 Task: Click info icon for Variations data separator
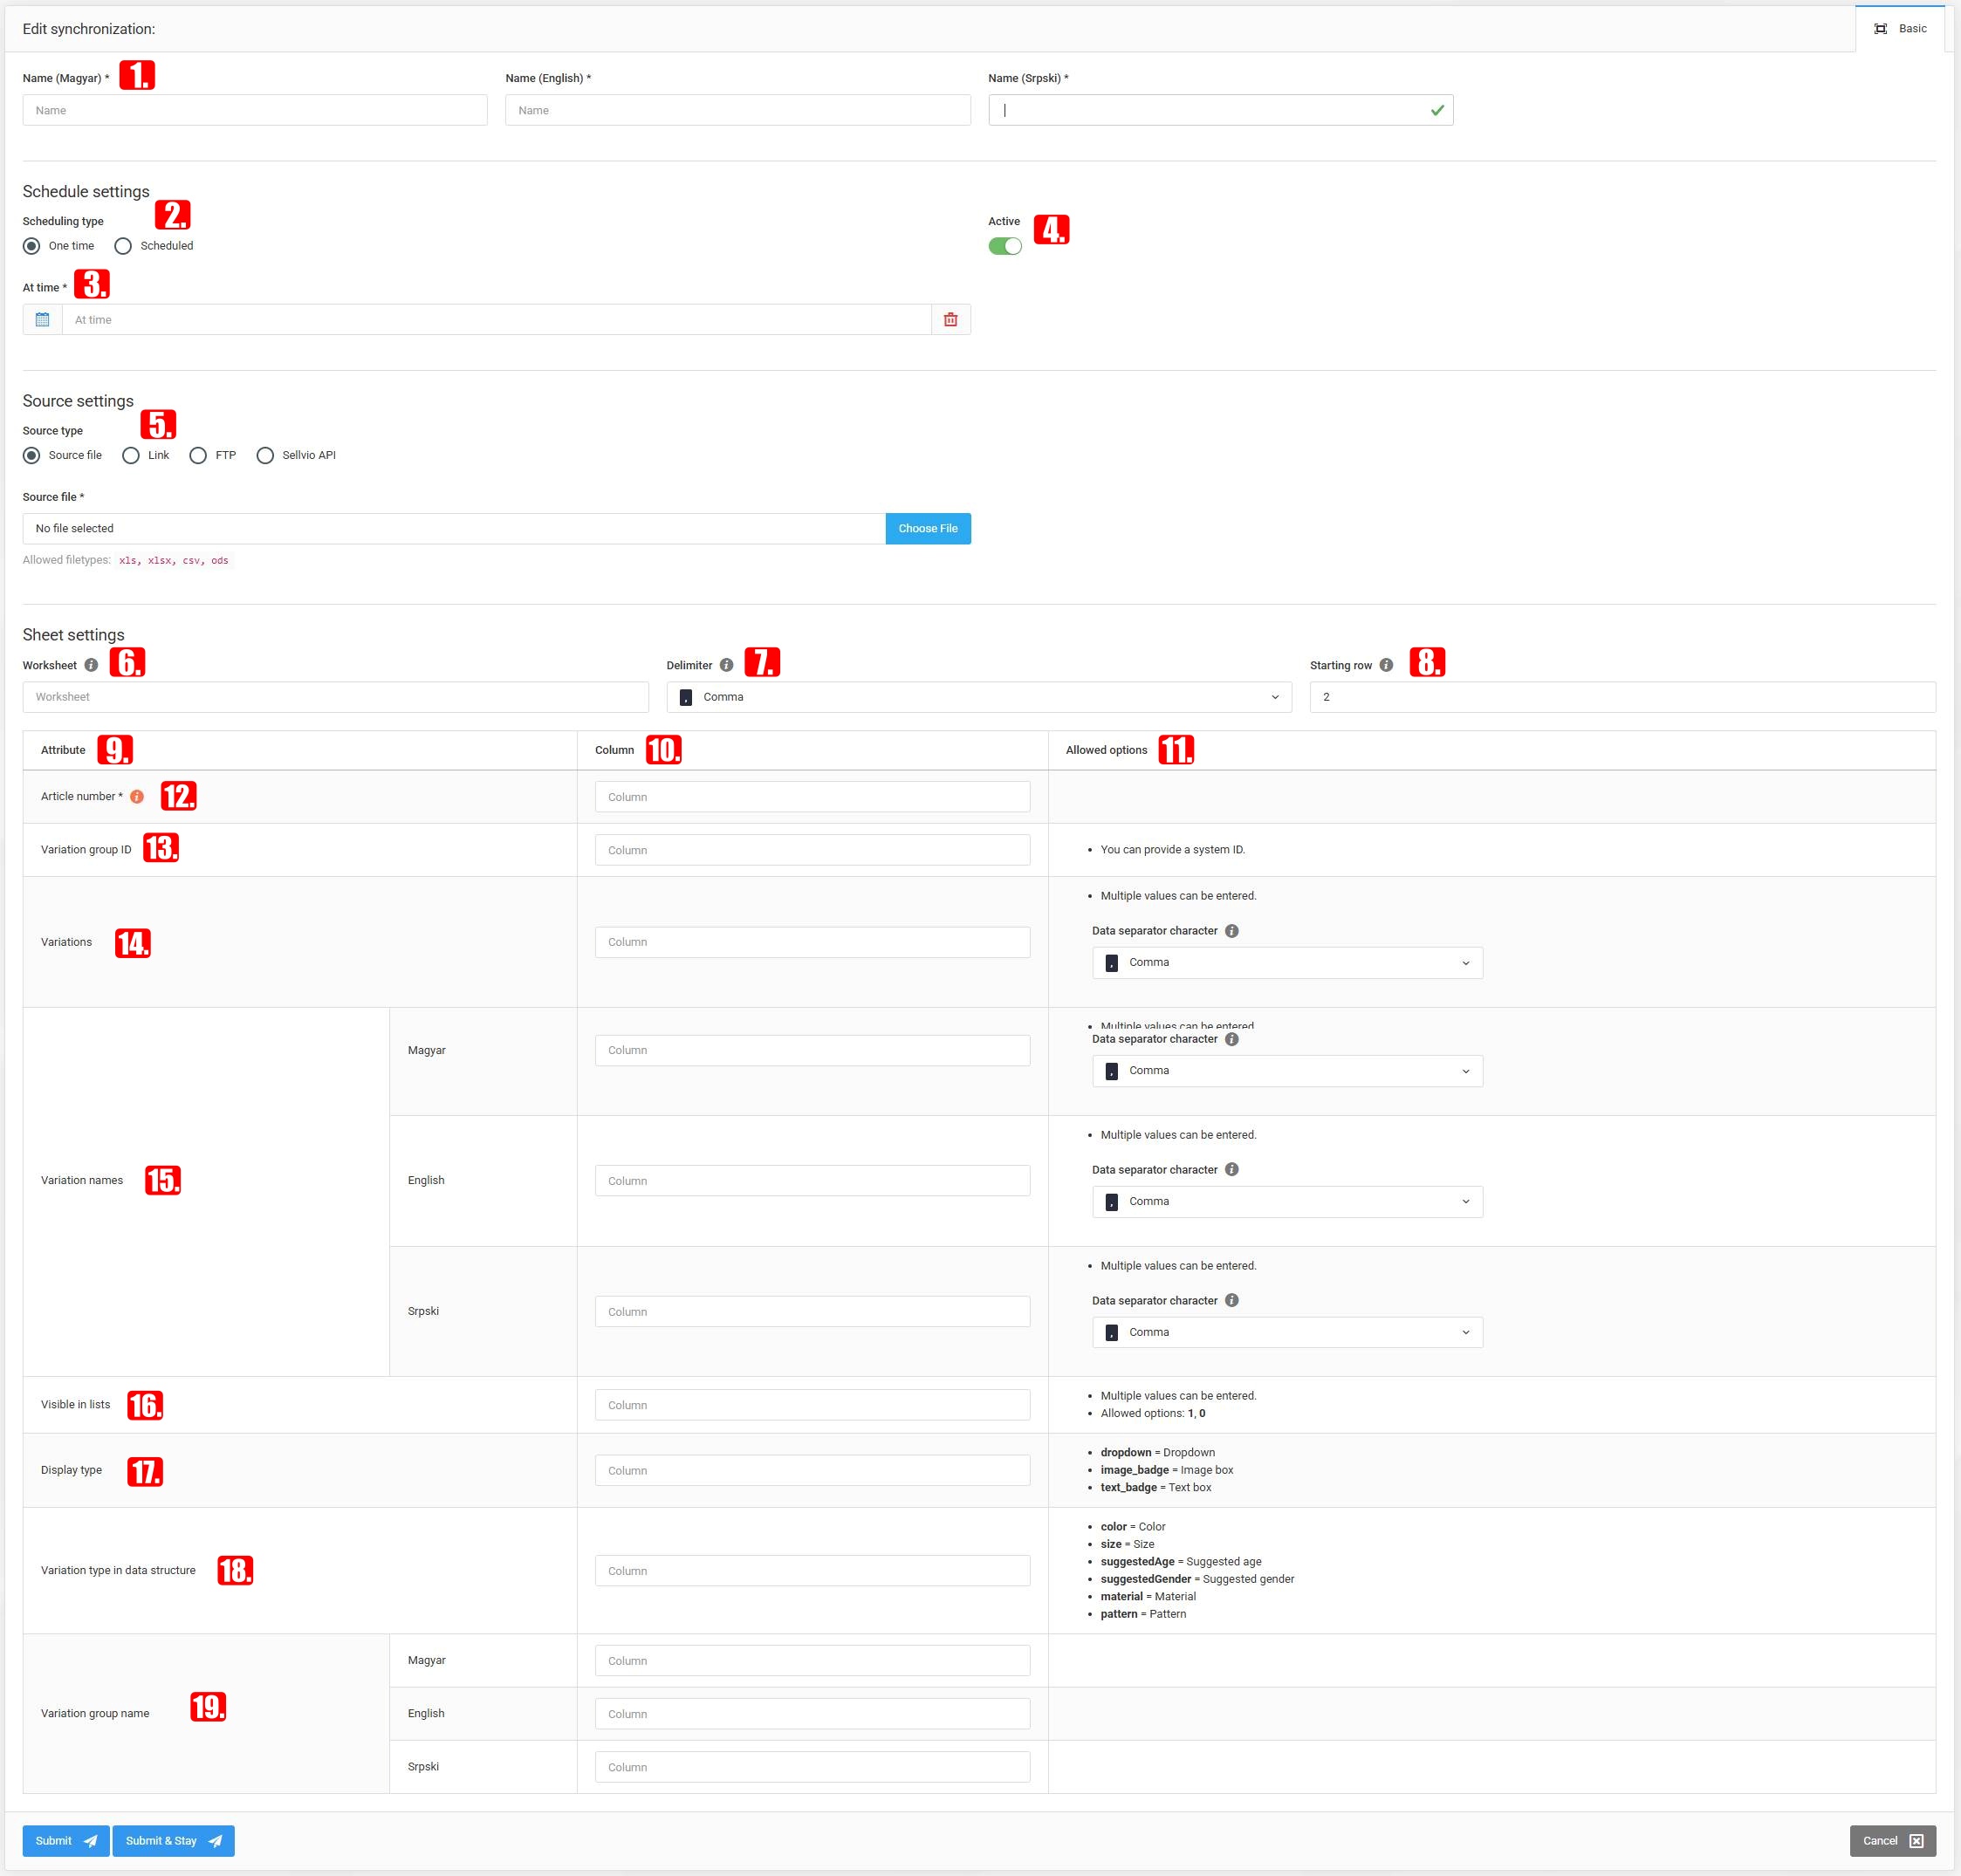(1232, 931)
